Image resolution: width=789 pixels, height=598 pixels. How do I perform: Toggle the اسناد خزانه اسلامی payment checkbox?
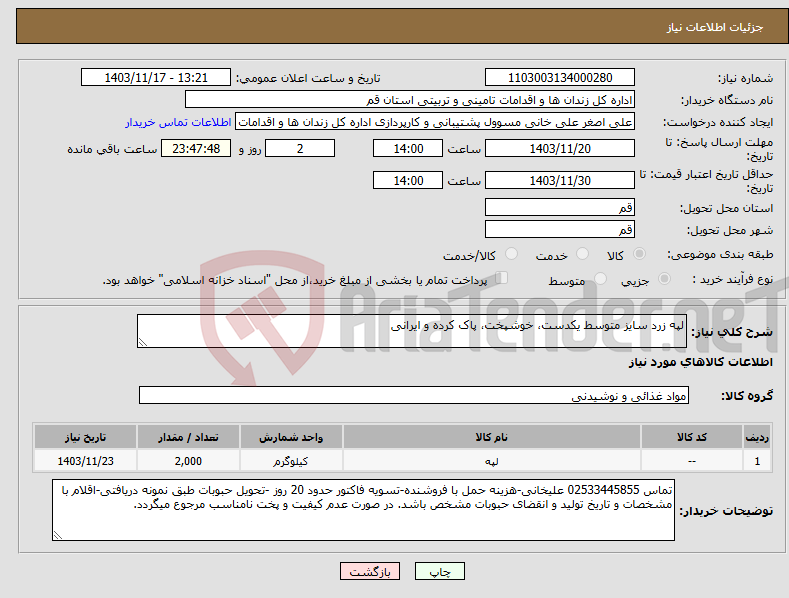pos(502,277)
